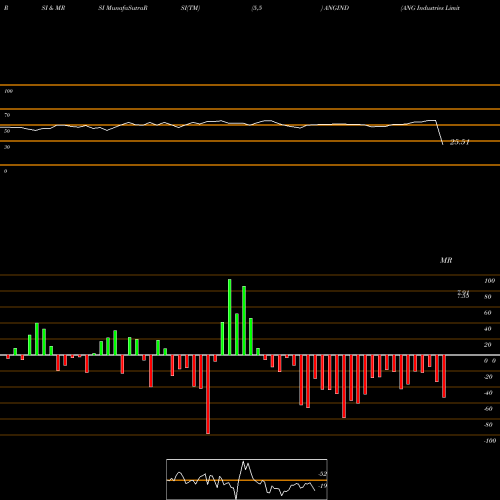The width and height of the screenshot is (500, 500).
Task: Click the '-19' value in mini chart
Action: [x=322, y=486]
